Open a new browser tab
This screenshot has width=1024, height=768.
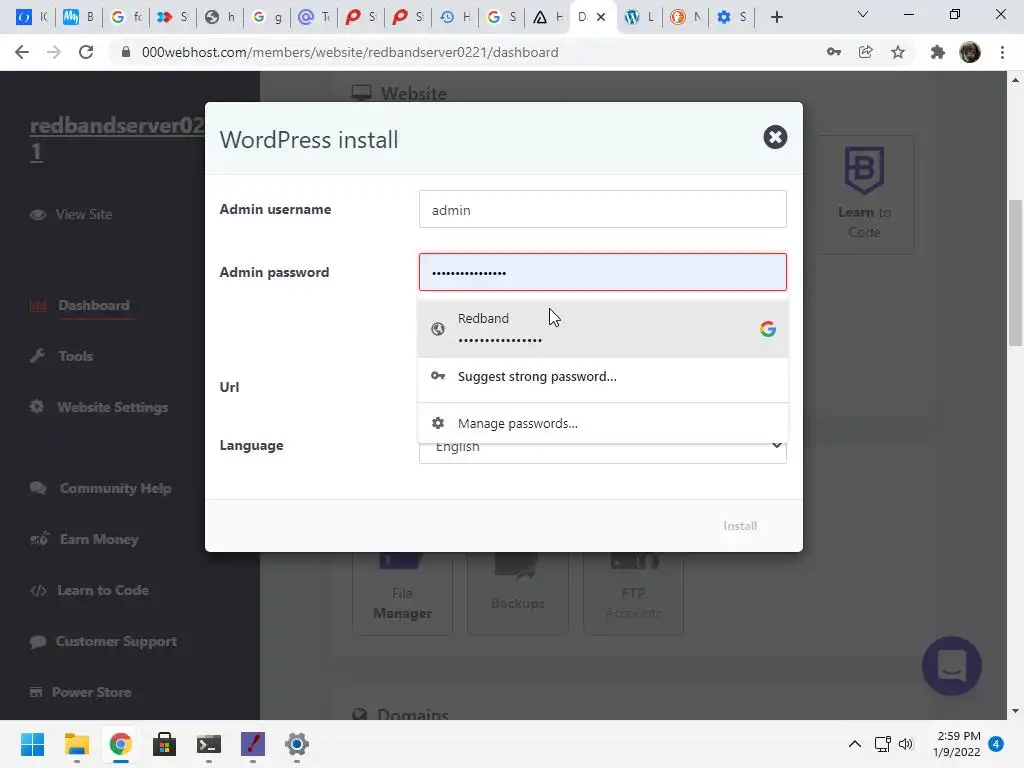point(776,17)
